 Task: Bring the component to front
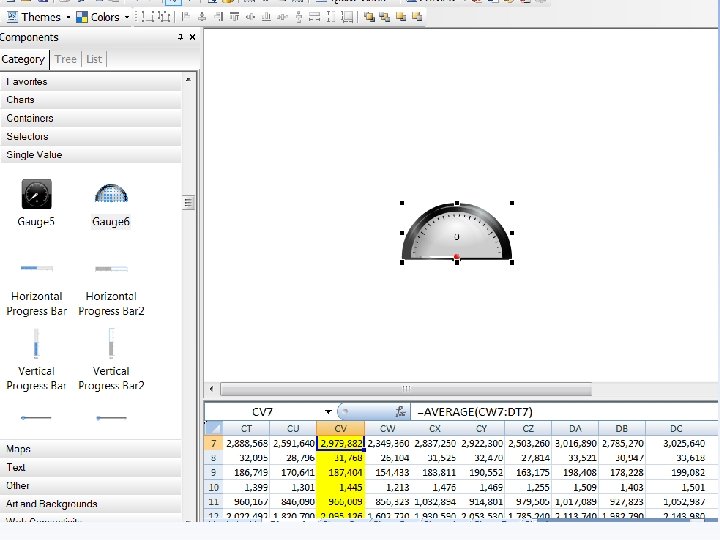pos(369,17)
